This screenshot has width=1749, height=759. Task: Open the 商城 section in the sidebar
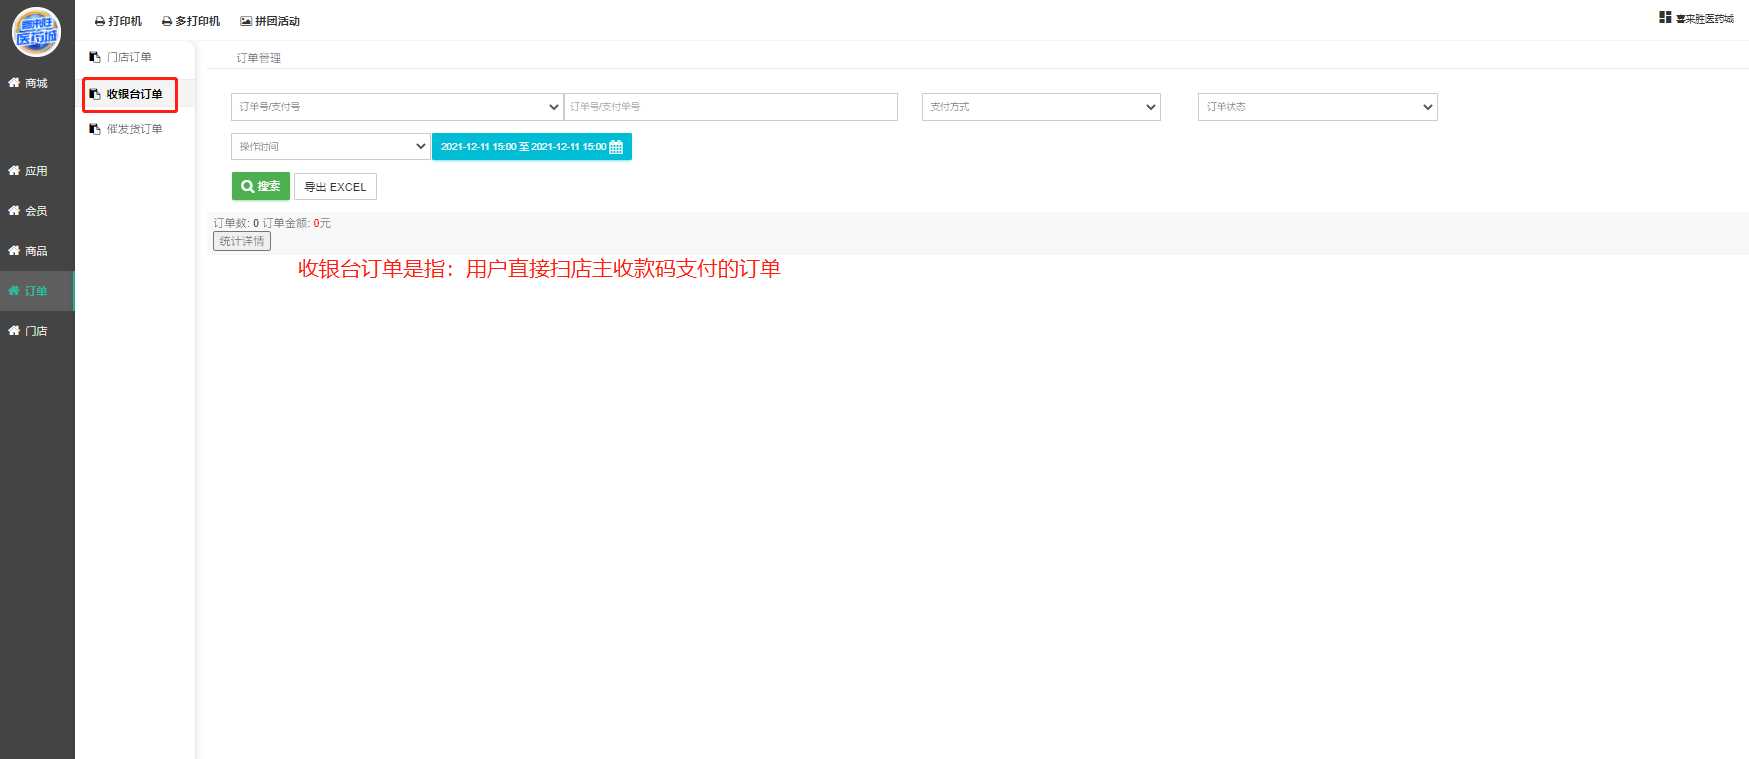tap(29, 83)
